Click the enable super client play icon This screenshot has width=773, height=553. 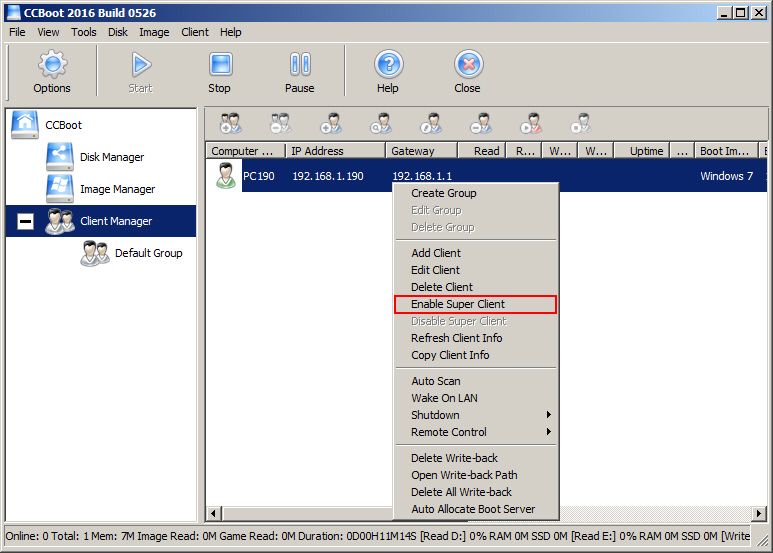tap(531, 123)
